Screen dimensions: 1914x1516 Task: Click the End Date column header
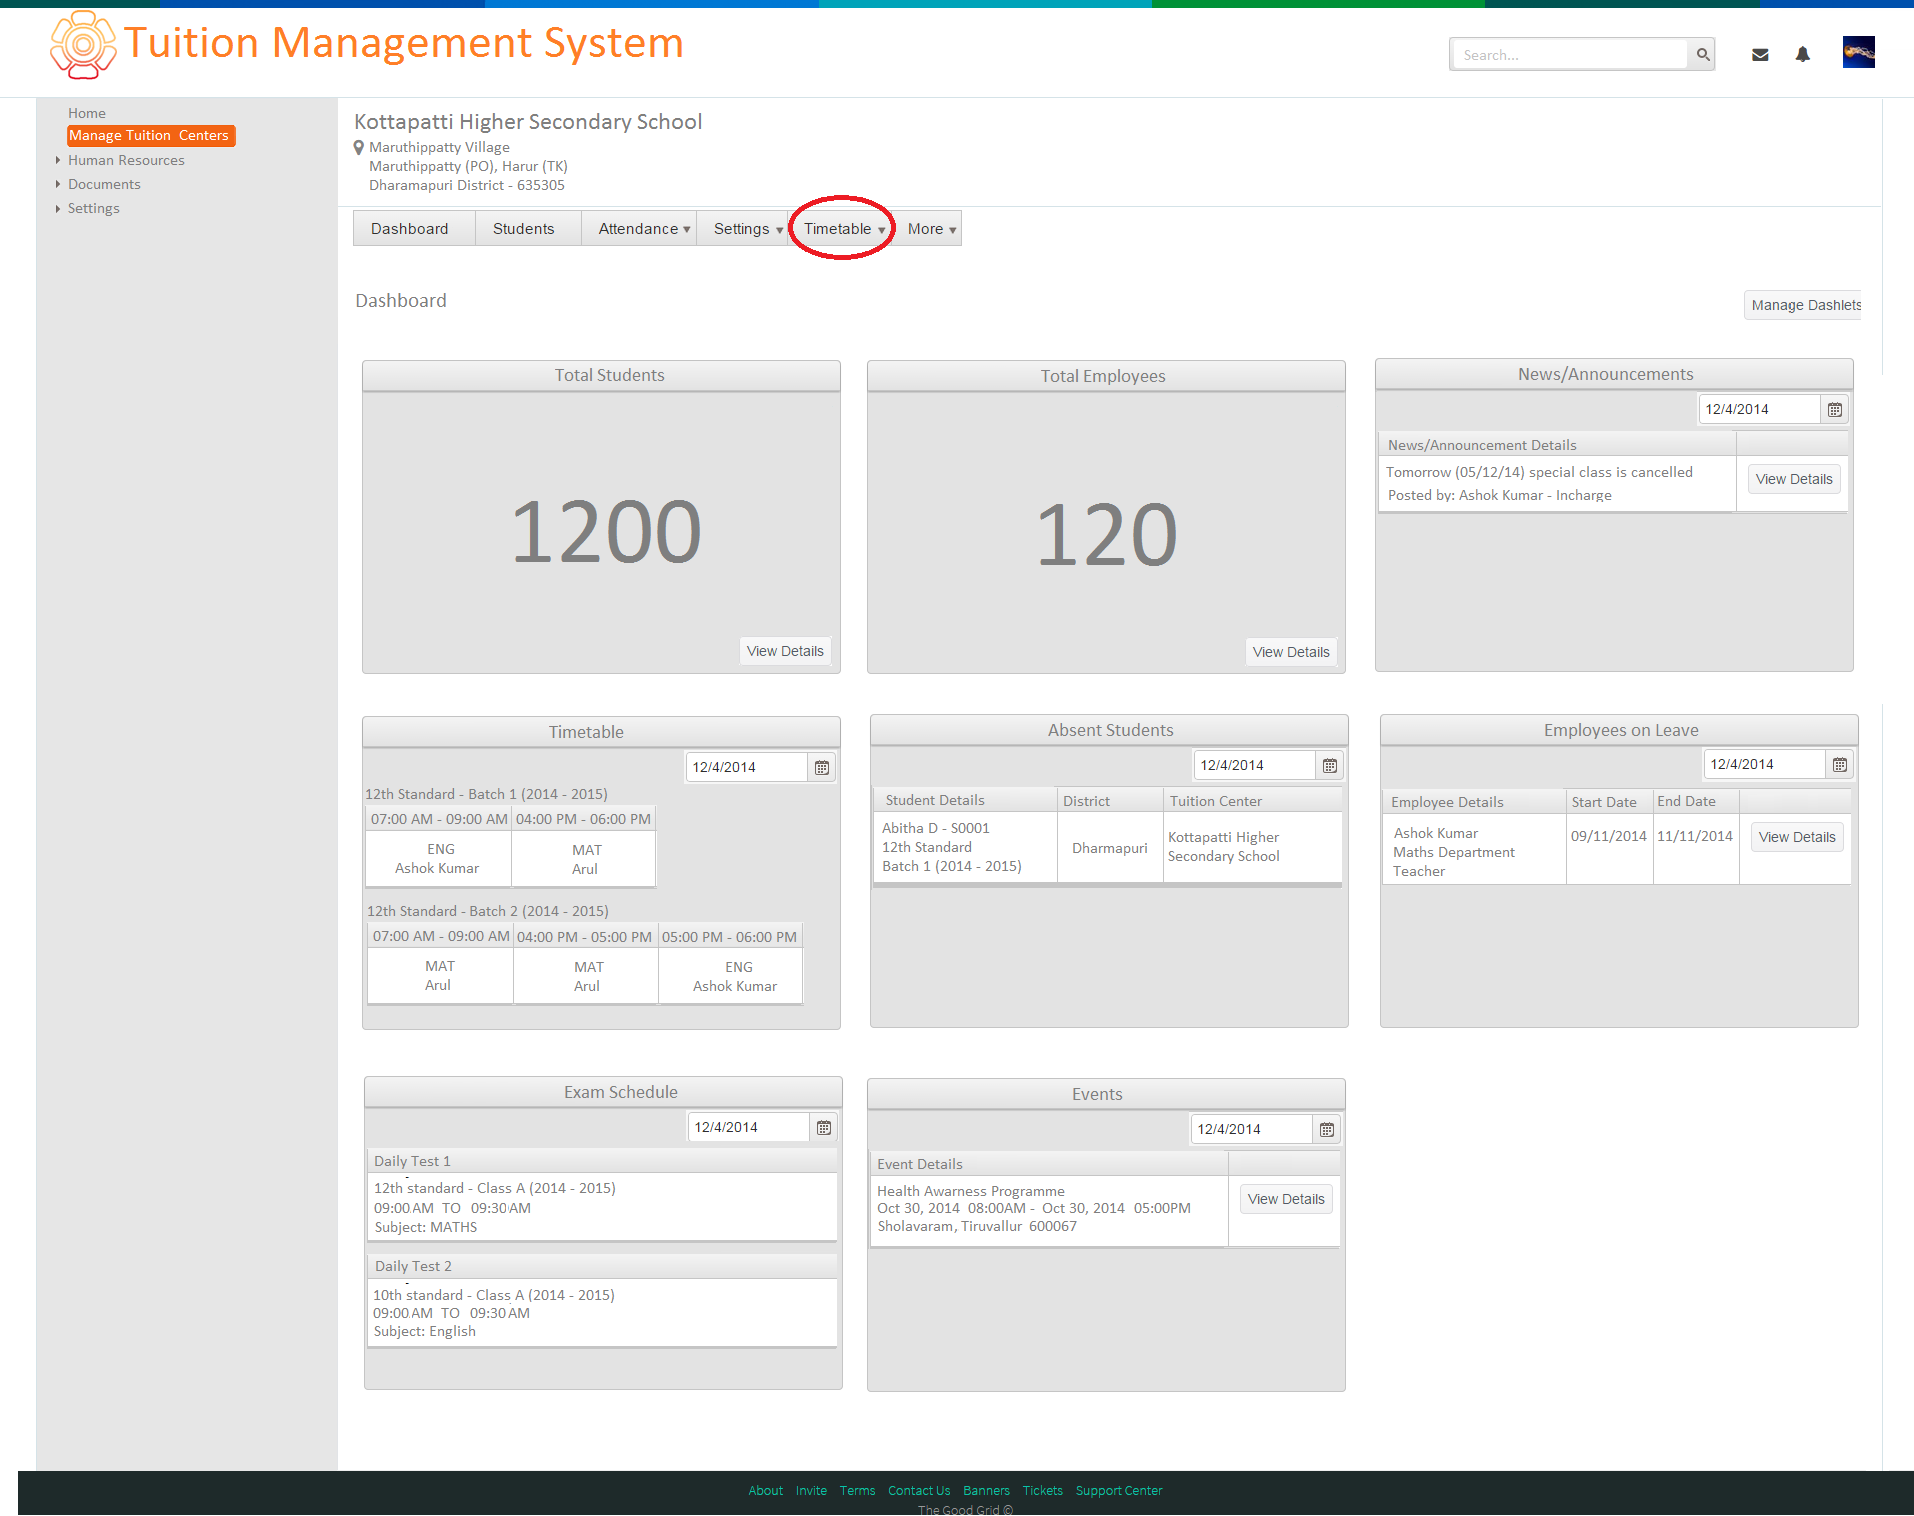tap(1696, 802)
